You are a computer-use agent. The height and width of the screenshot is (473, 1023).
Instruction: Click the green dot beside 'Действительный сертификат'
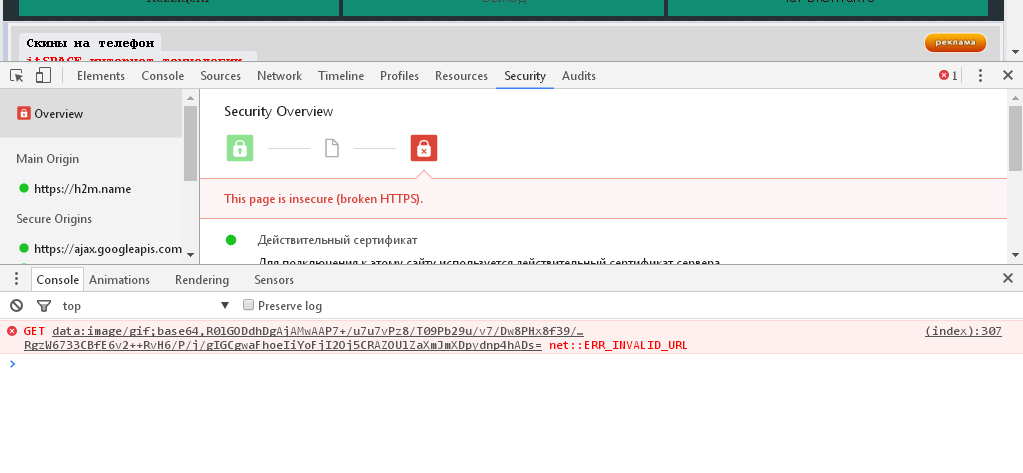230,240
